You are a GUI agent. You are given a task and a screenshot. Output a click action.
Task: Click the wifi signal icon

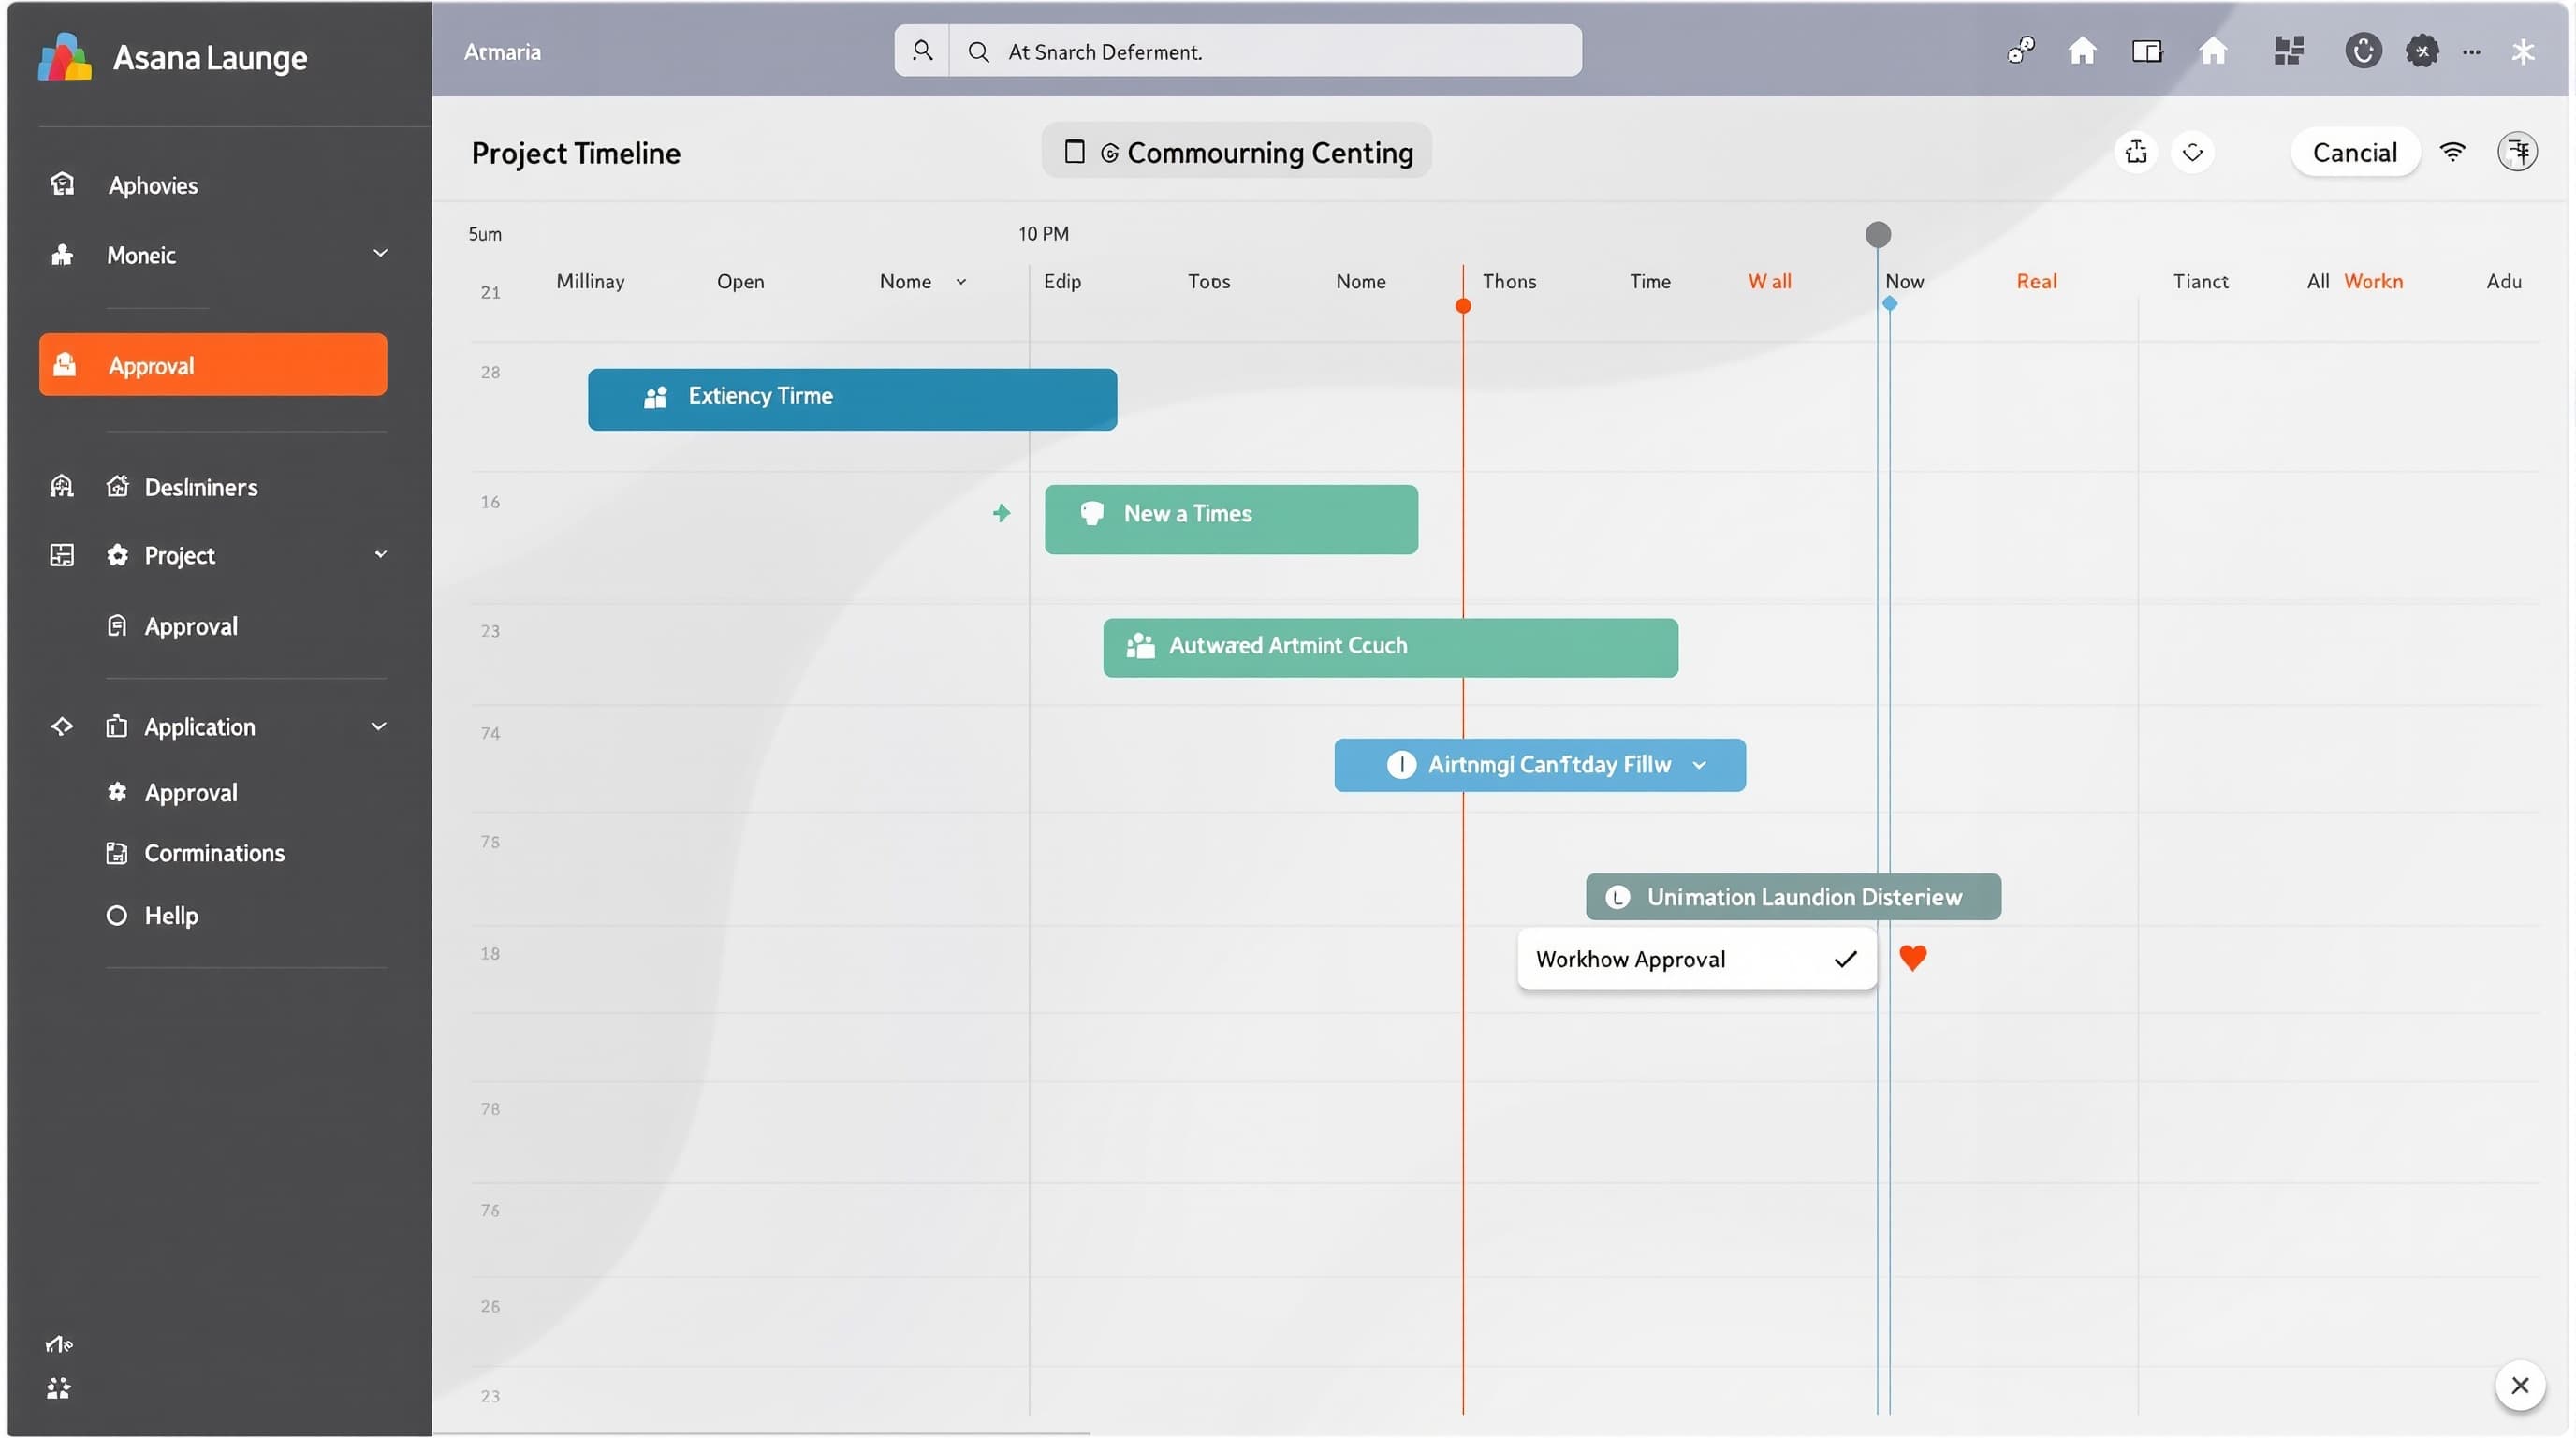(2453, 152)
